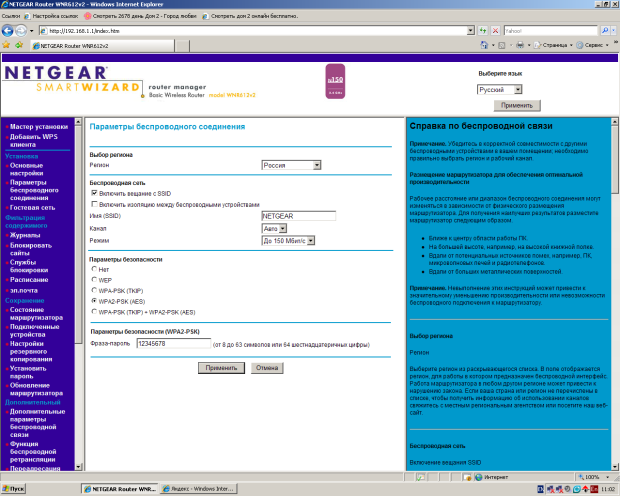Select the WPA2-PSK (AES) radio button
The height and width of the screenshot is (496, 620).
94,301
